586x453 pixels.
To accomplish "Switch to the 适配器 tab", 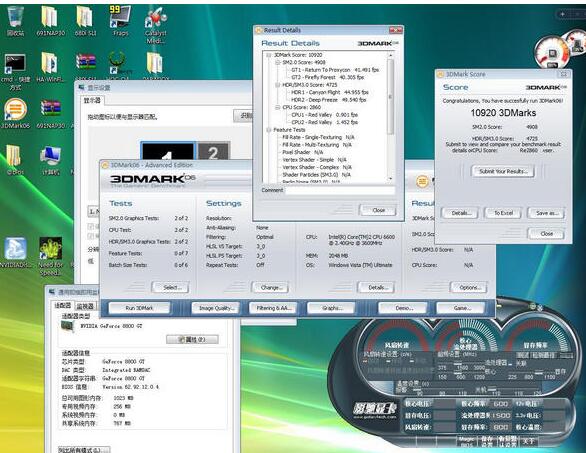I will 62,306.
